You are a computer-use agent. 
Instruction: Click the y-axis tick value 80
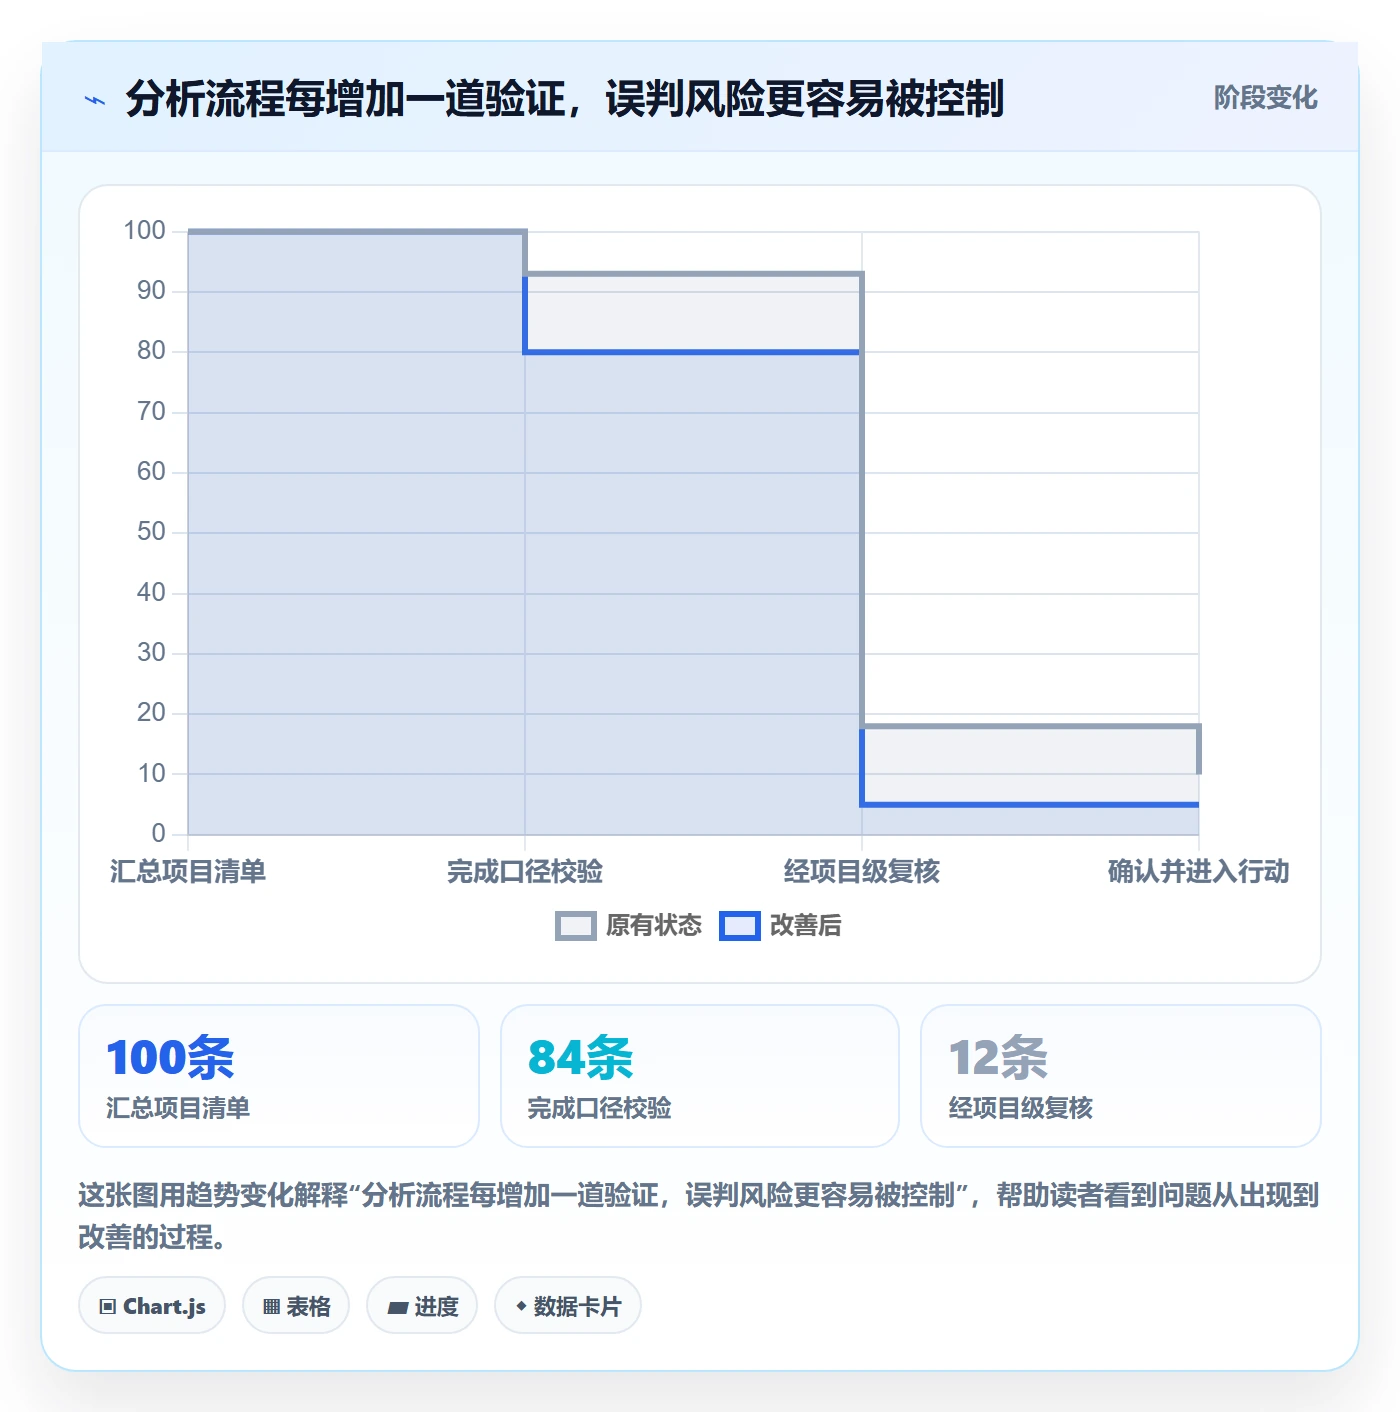151,351
